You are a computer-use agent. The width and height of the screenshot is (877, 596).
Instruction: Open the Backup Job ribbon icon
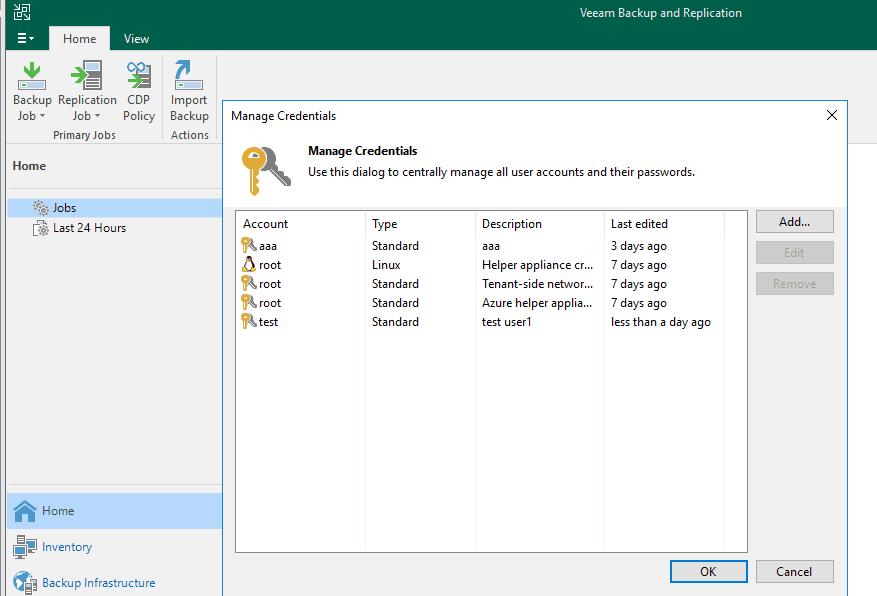point(32,76)
